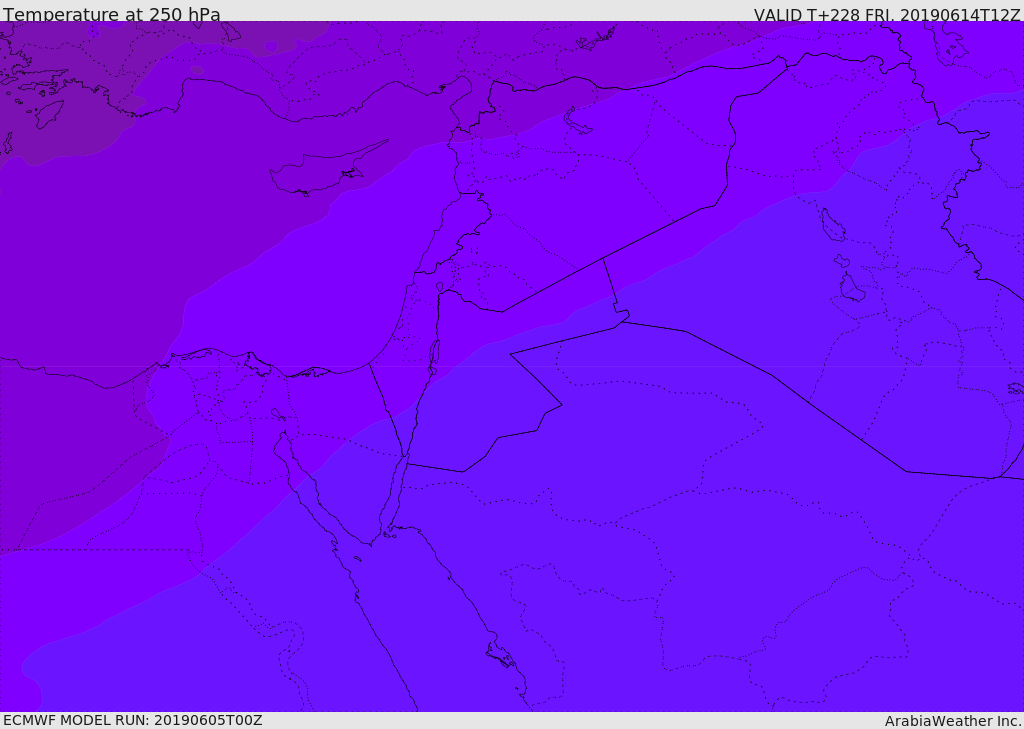Click the "ArabiaWeather Inc" credit text
The image size is (1024, 729).
coord(952,721)
